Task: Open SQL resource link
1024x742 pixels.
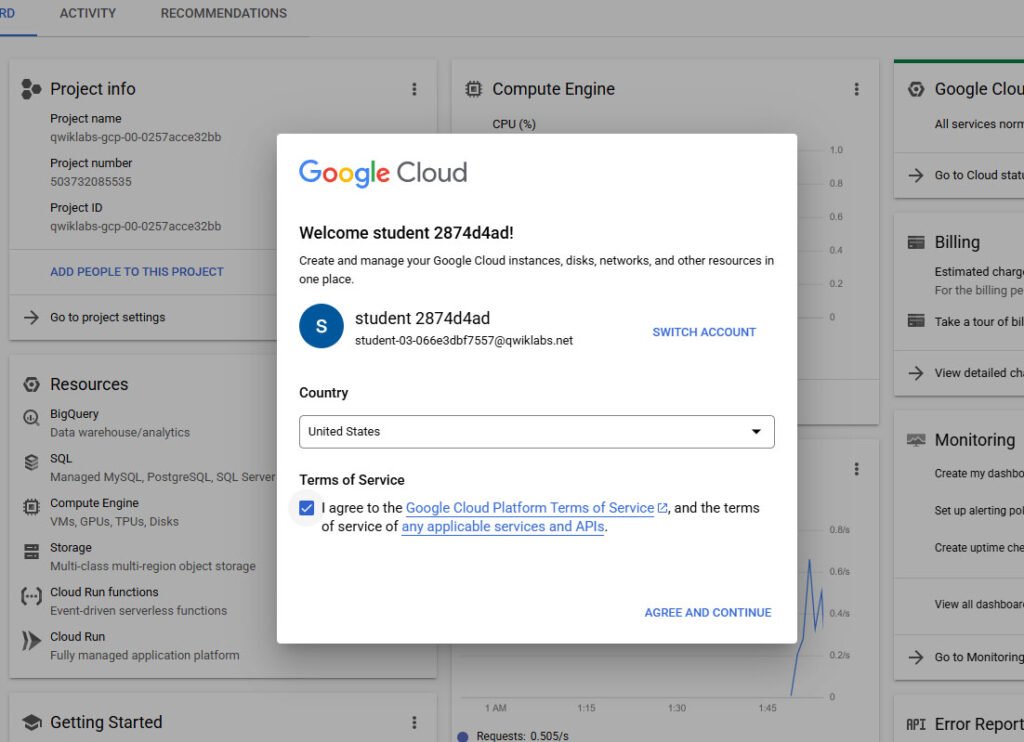Action: point(61,459)
